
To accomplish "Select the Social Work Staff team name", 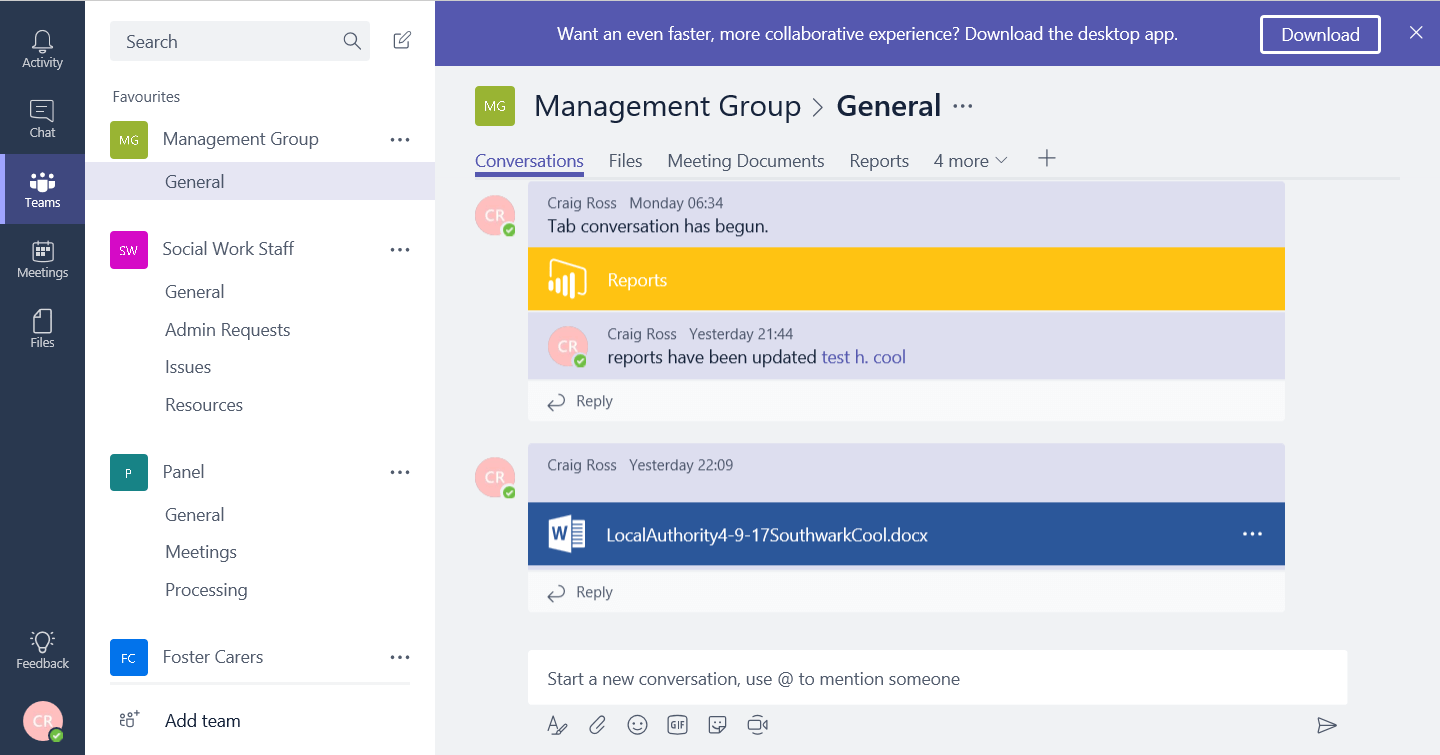I will tap(228, 249).
